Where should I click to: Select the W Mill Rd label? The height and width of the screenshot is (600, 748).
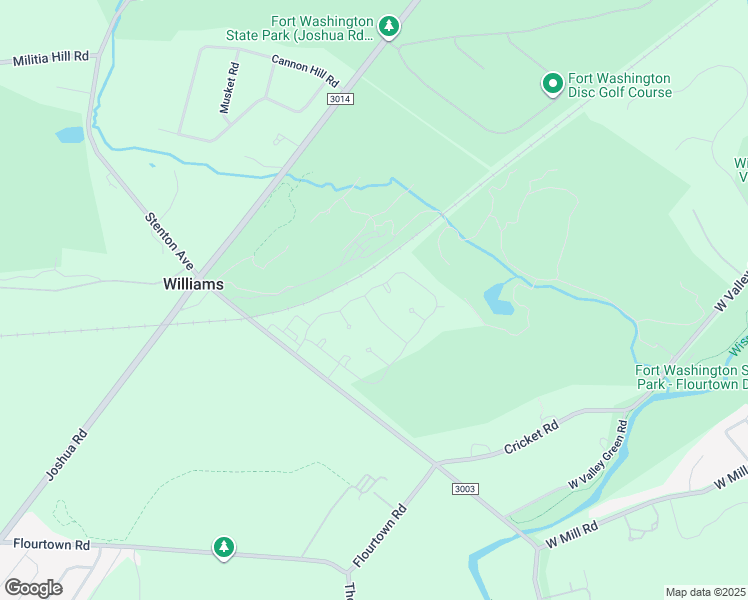click(571, 535)
